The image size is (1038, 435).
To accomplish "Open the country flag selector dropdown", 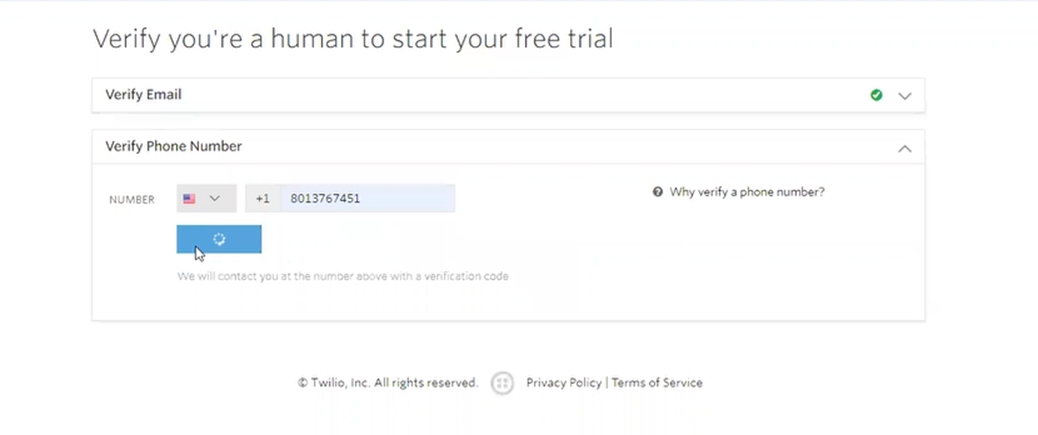I will coord(207,199).
